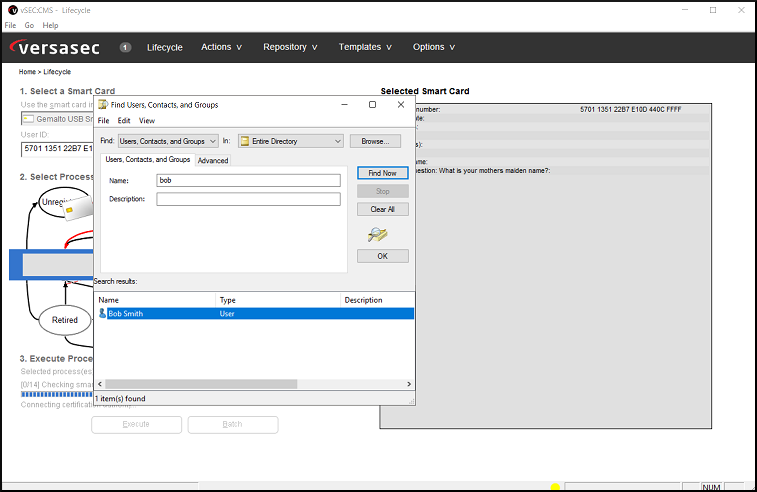Click the Description input field

248,199
